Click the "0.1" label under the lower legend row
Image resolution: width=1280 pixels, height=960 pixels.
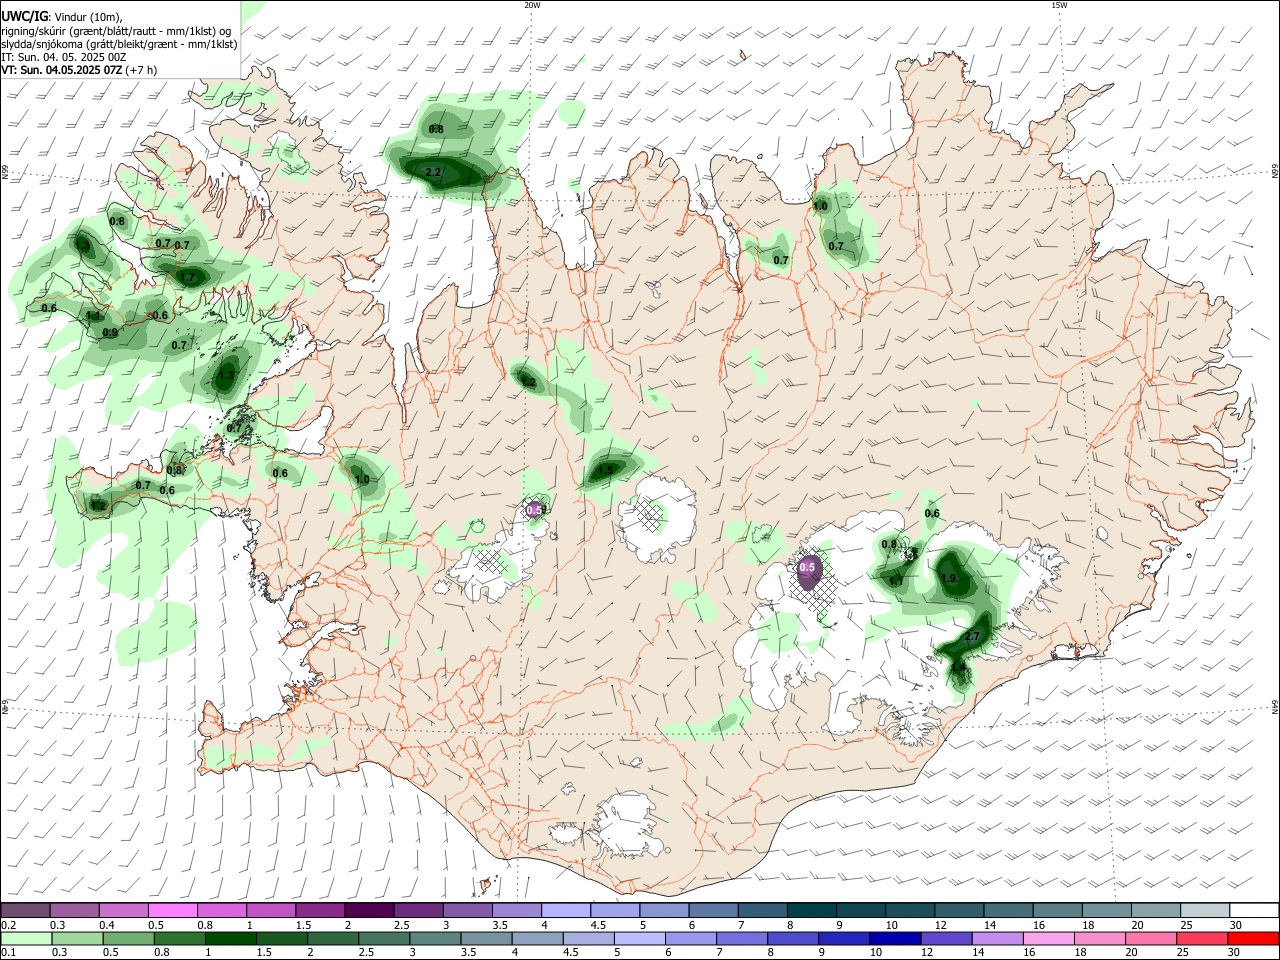pos(9,953)
